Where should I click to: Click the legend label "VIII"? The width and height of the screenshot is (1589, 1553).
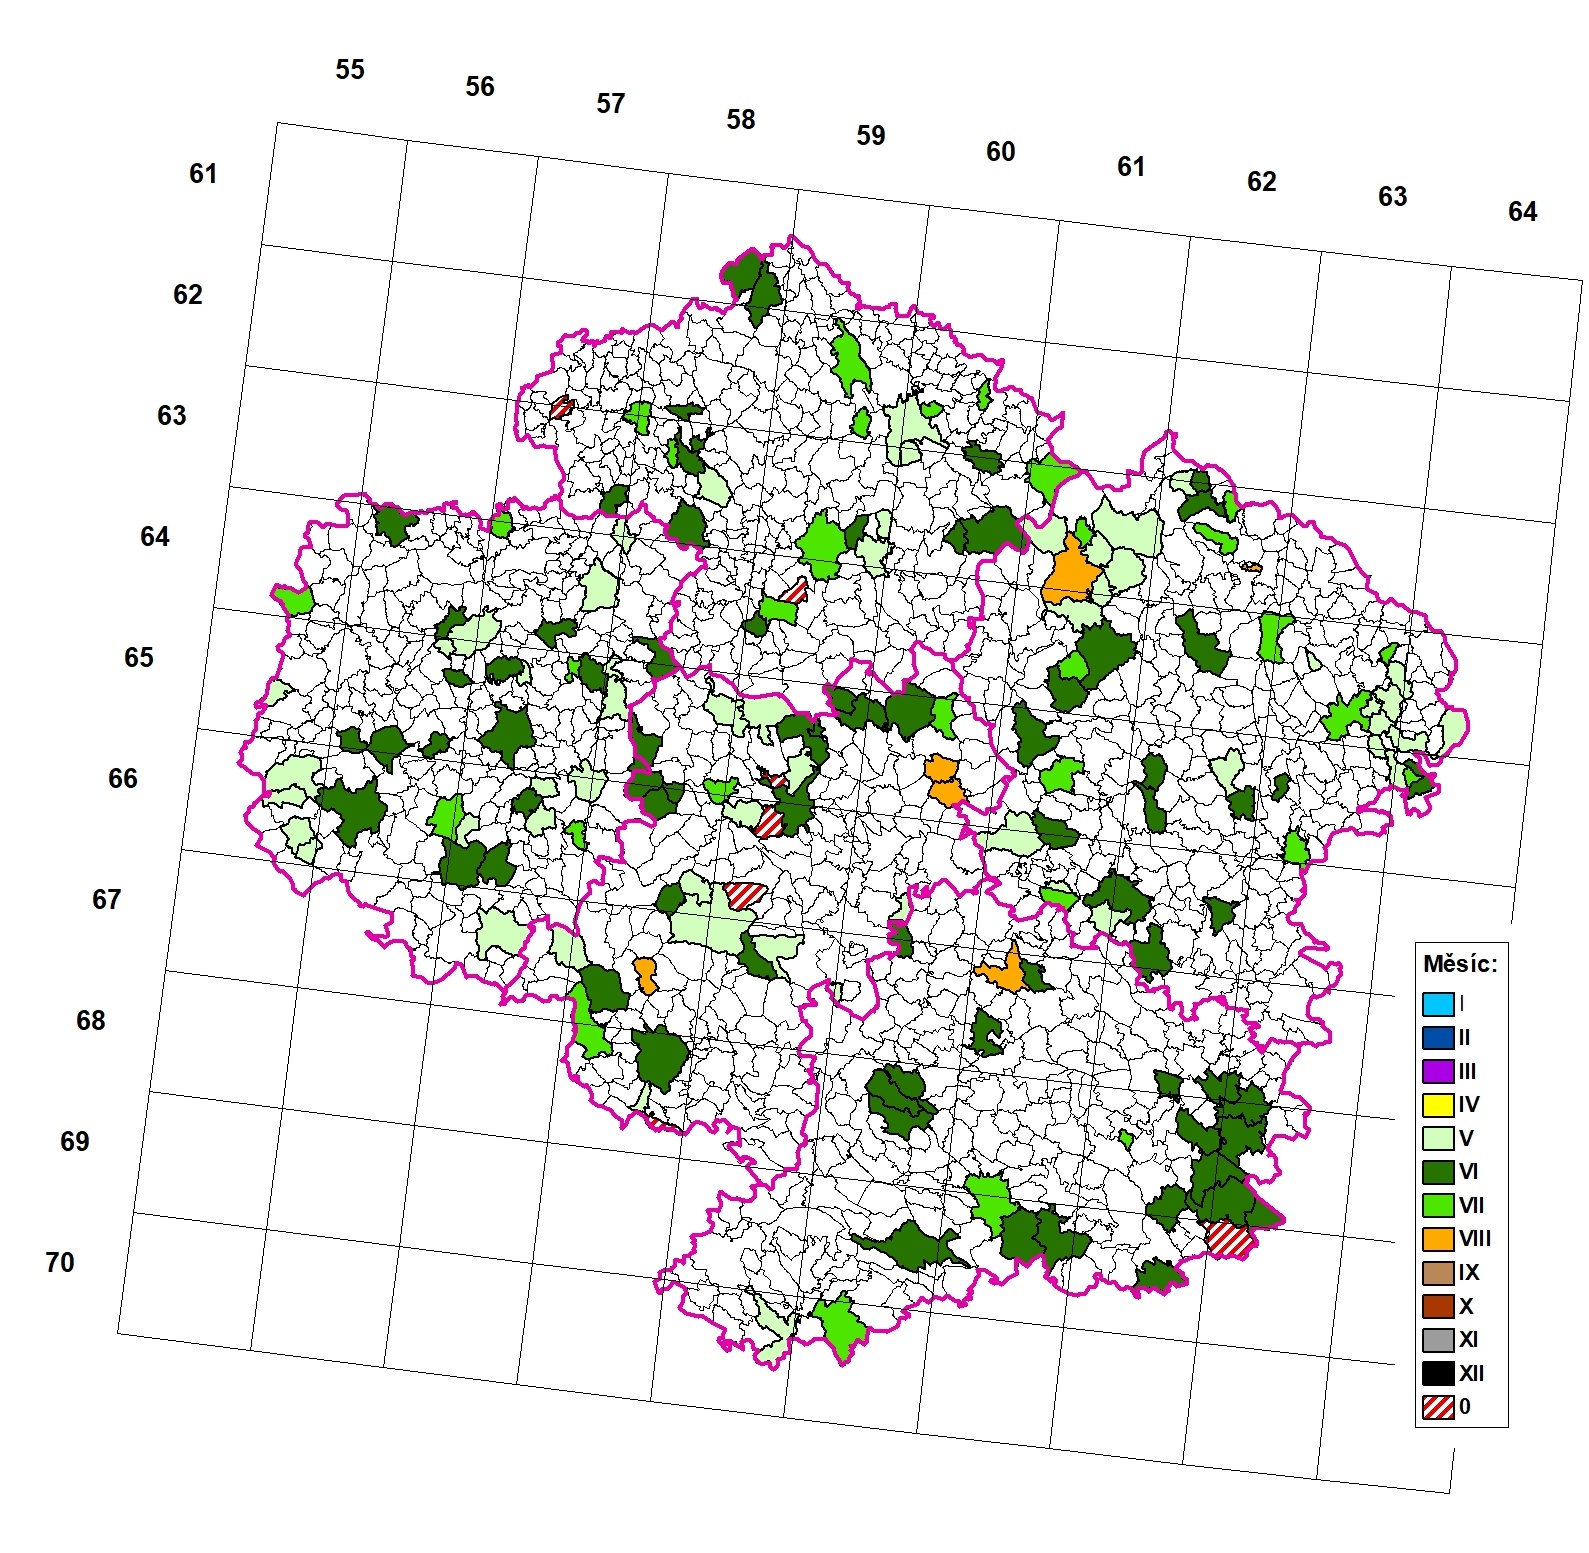pyautogui.click(x=1474, y=1238)
